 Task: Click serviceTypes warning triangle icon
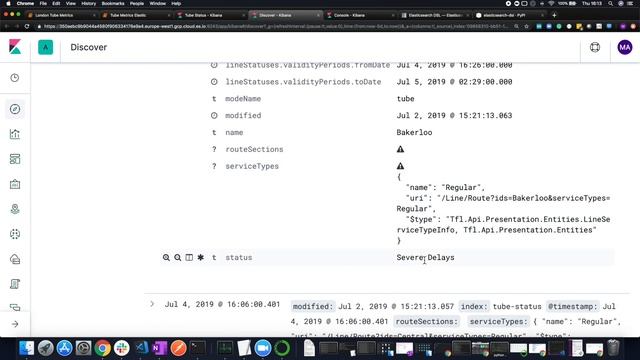tap(400, 166)
